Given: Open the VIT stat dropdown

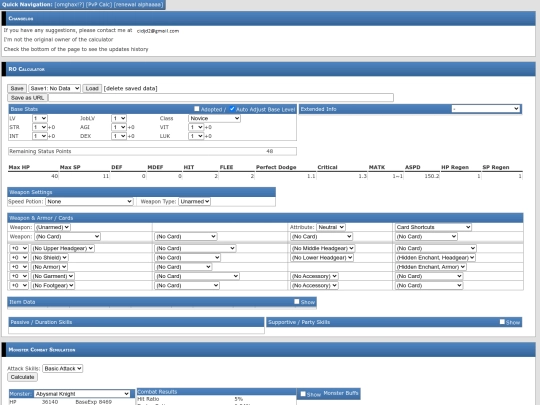Looking at the screenshot, I should point(196,127).
